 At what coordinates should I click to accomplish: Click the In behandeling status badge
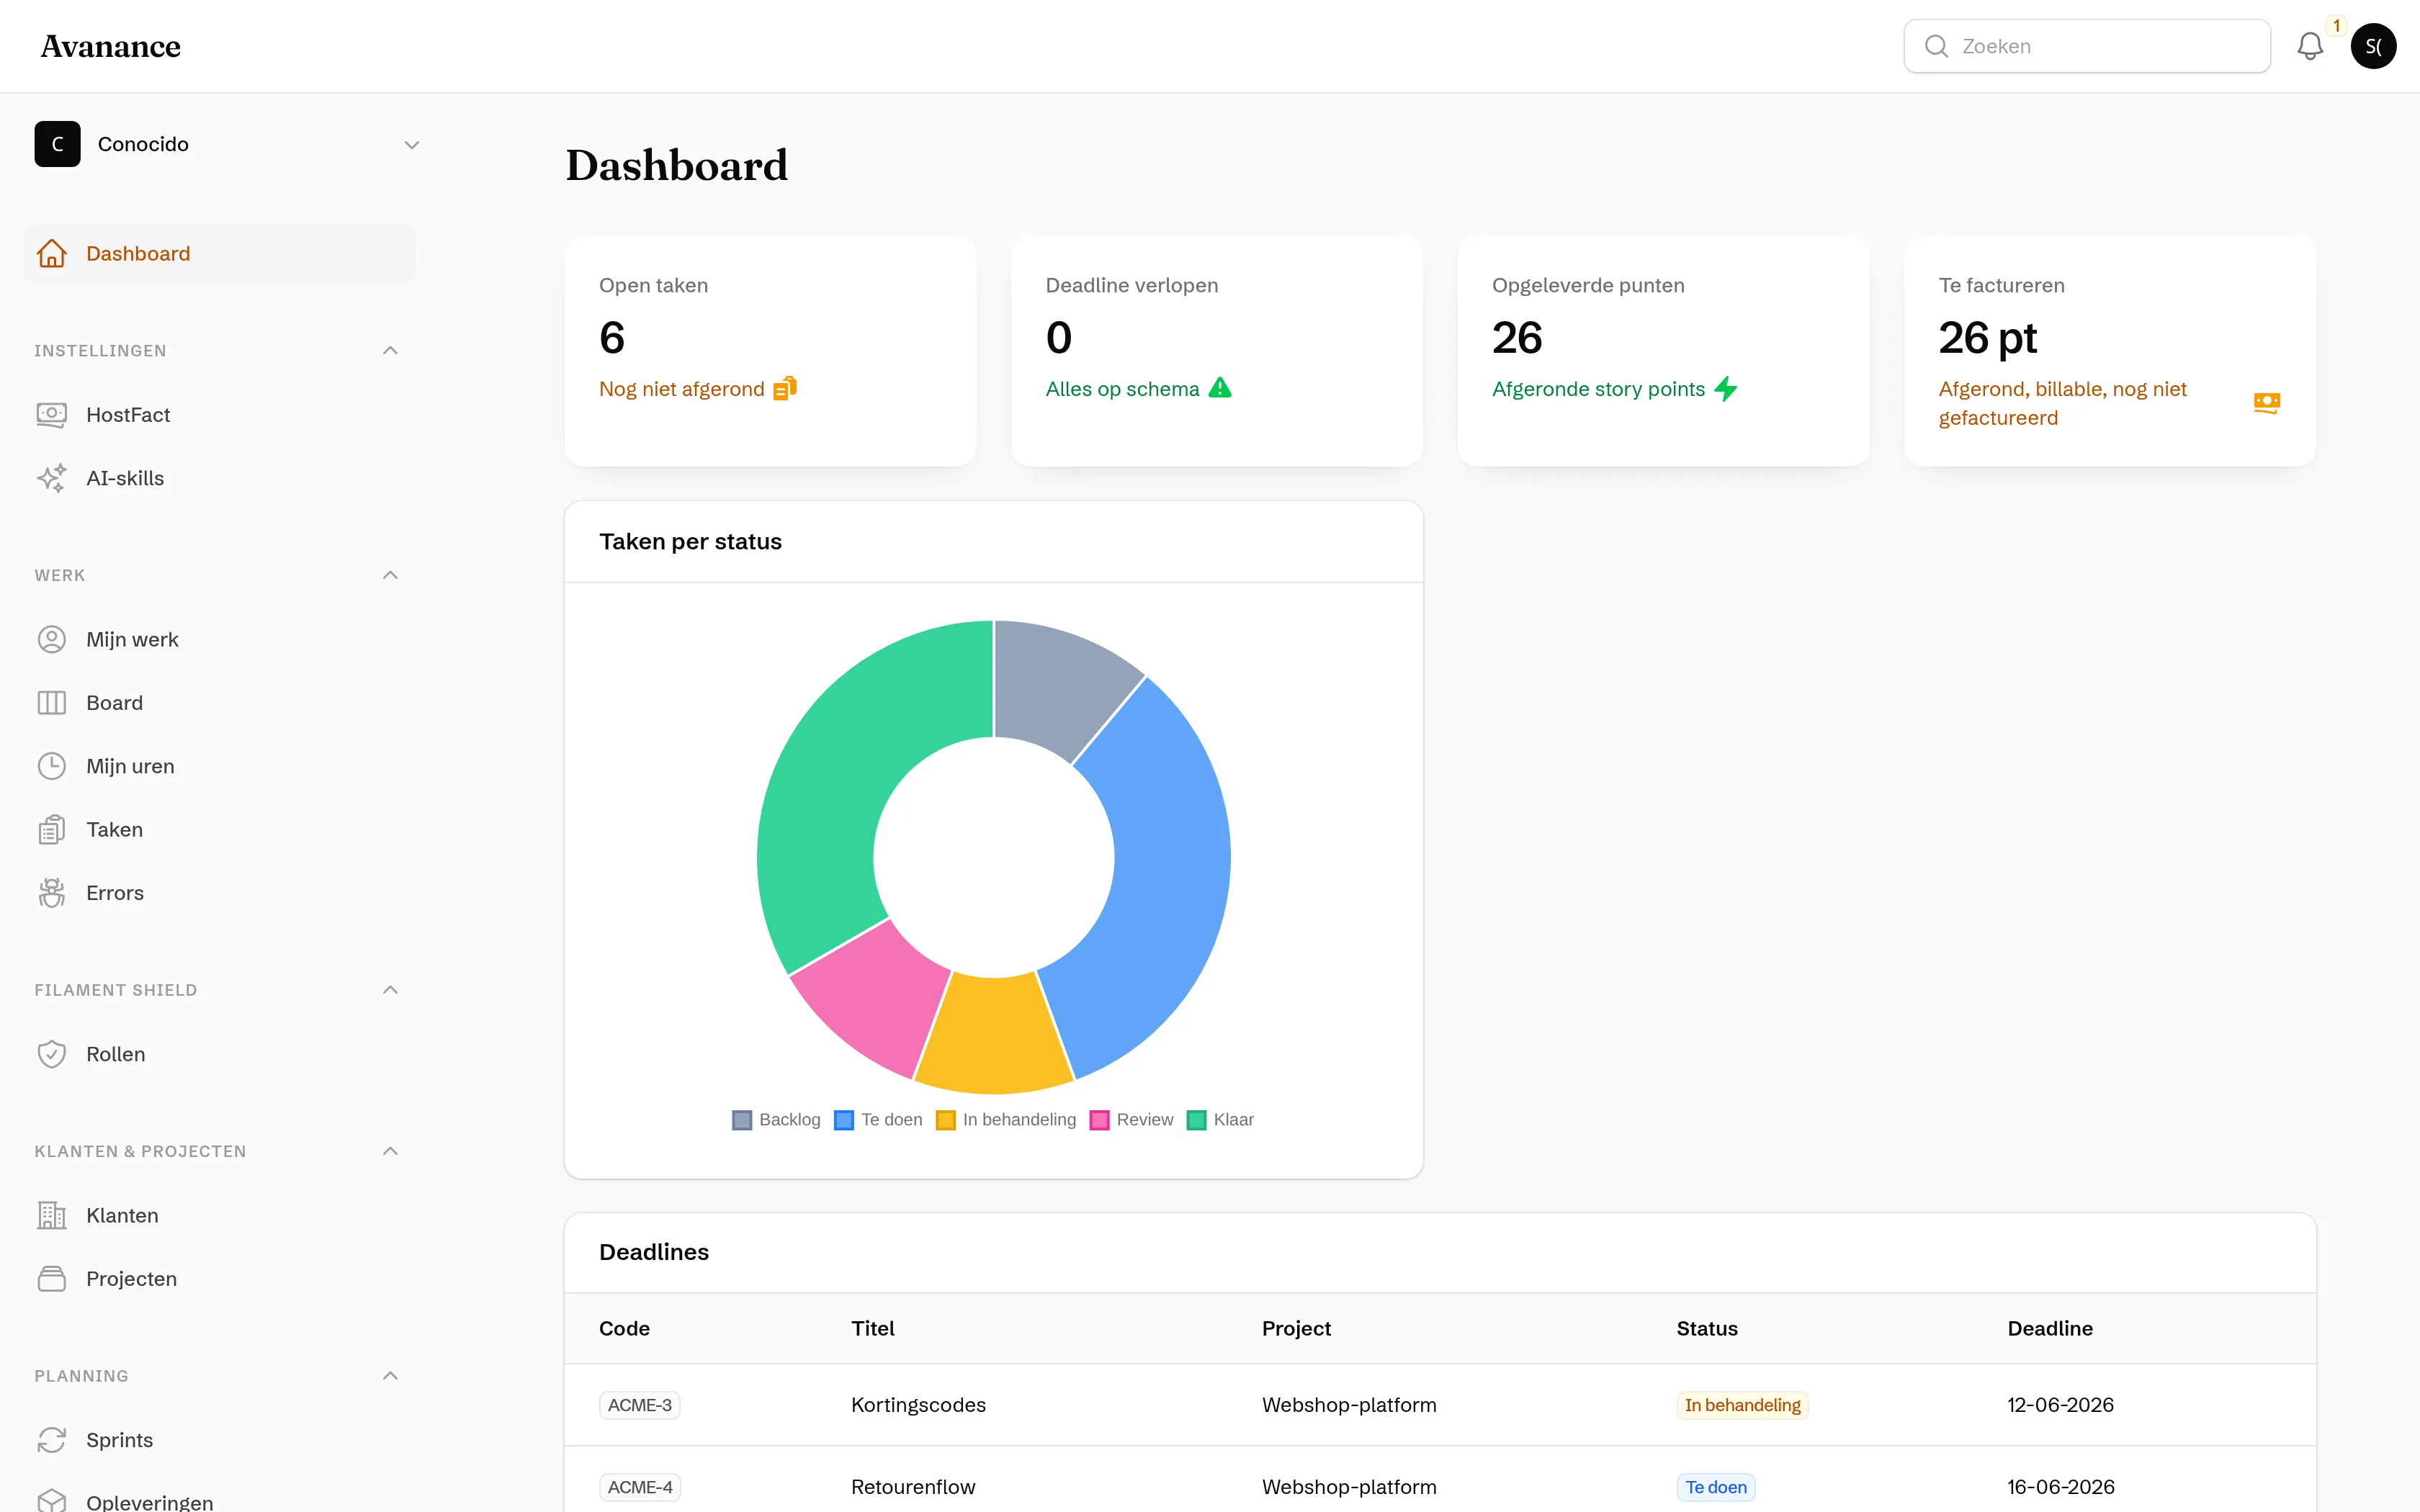1742,1405
